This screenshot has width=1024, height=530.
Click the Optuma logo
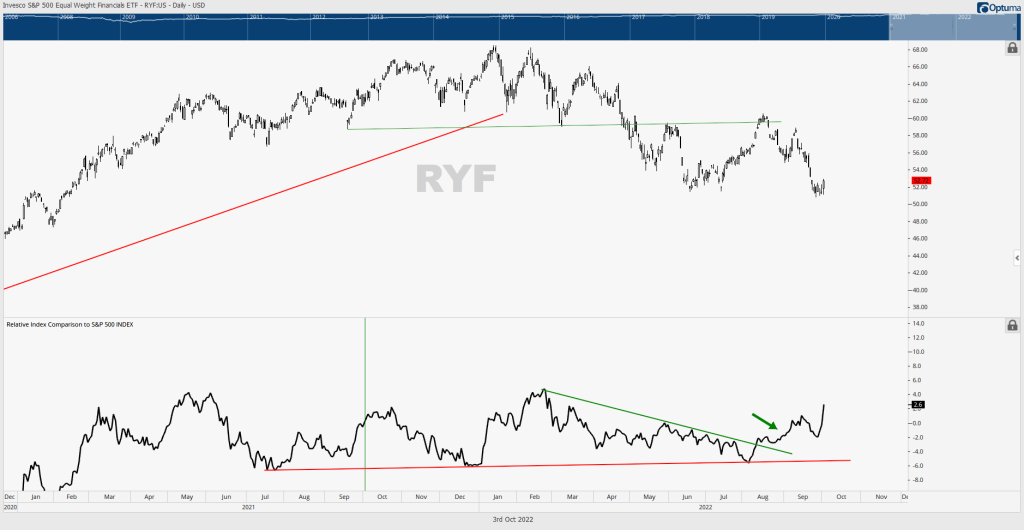pos(999,7)
